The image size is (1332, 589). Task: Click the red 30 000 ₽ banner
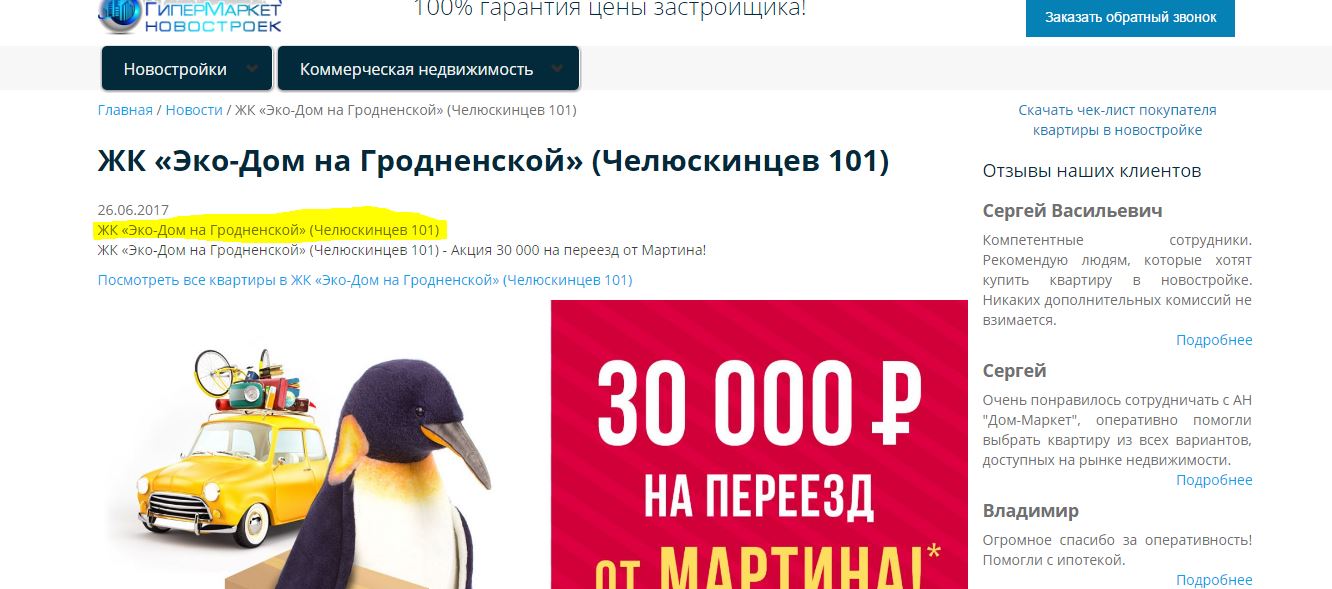pyautogui.click(x=759, y=445)
